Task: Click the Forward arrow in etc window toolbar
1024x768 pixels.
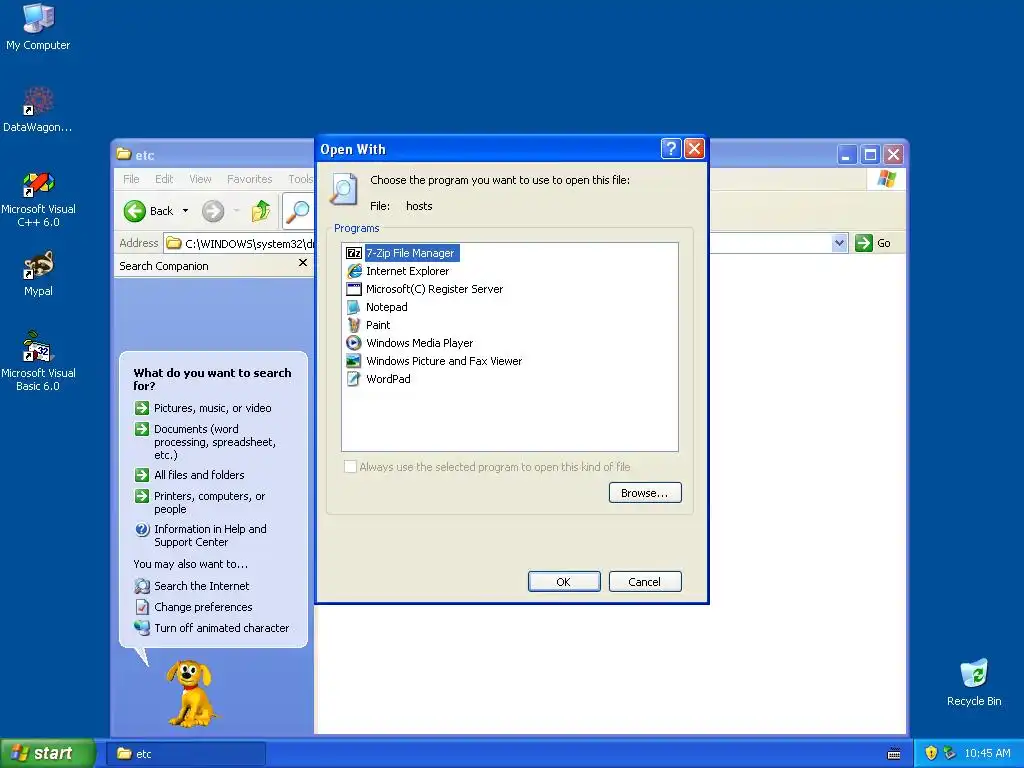Action: click(213, 211)
